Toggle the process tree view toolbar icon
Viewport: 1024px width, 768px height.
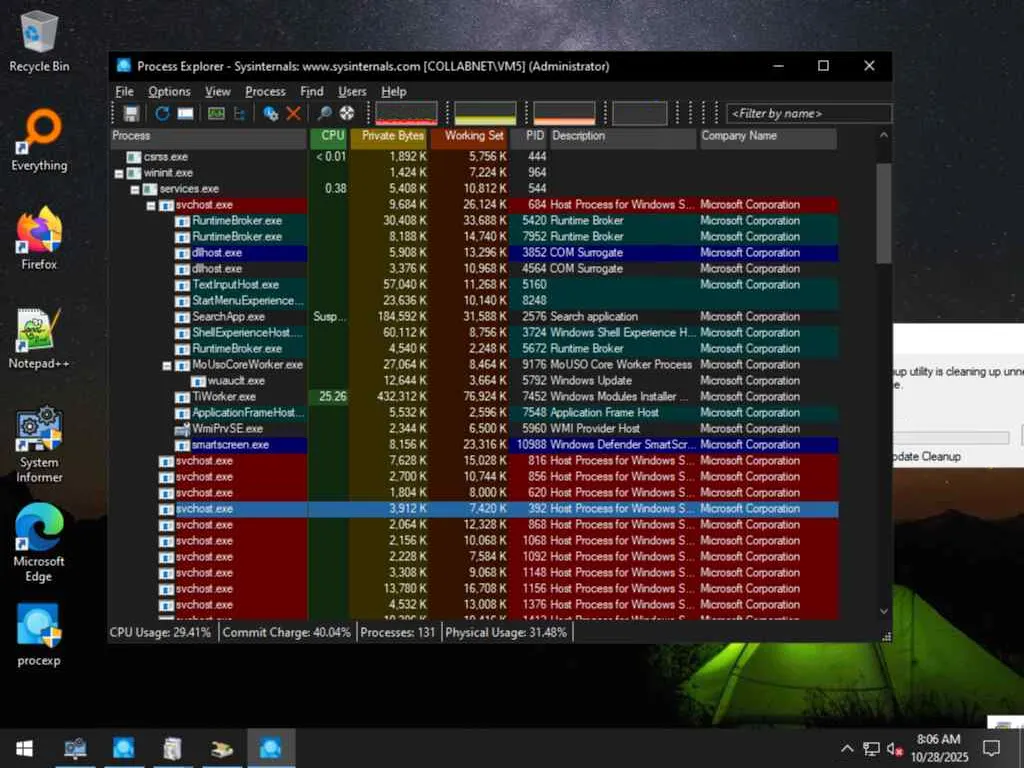[x=239, y=114]
